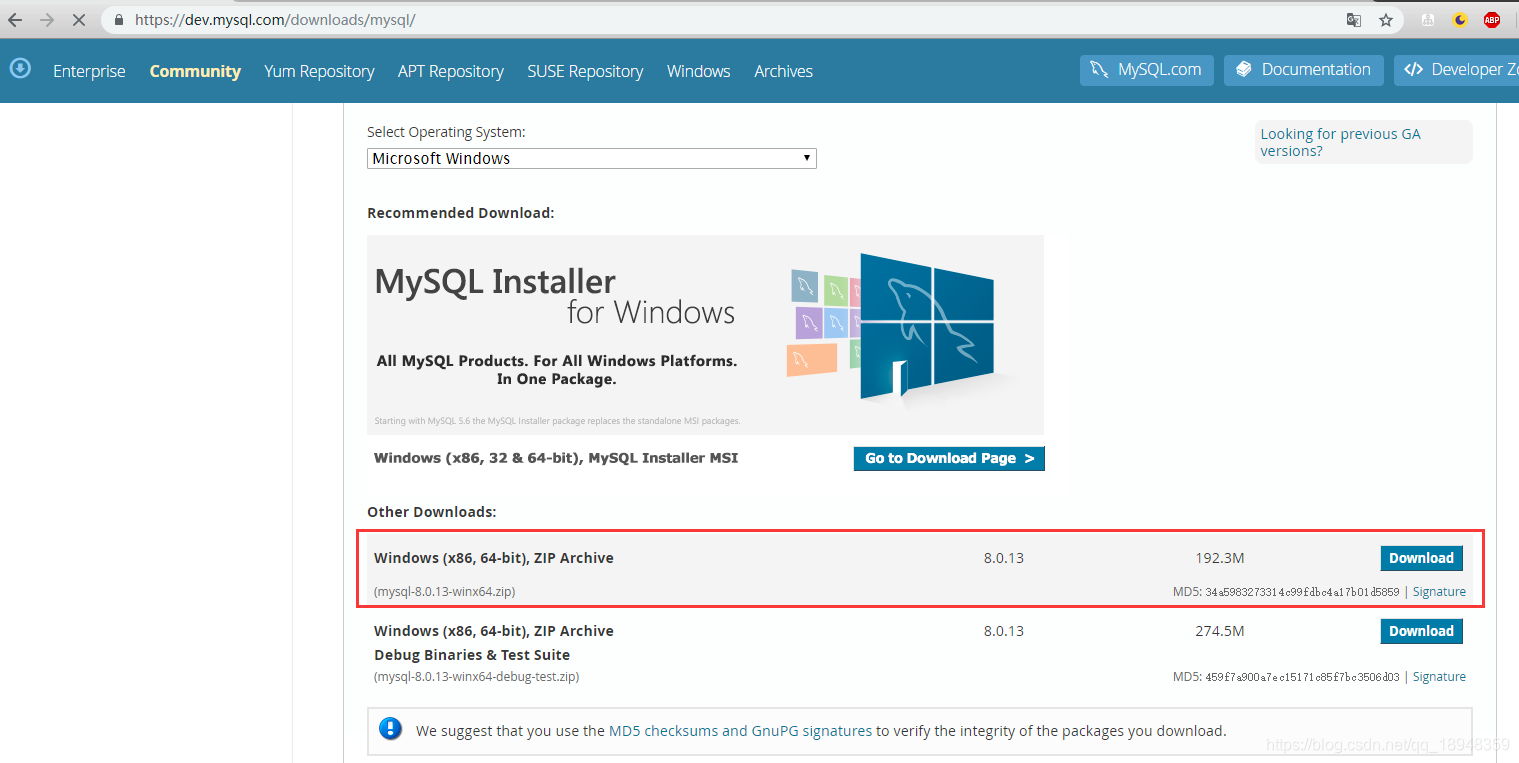
Task: Click the MD5 hash starting 34a598
Action: click(x=1302, y=592)
